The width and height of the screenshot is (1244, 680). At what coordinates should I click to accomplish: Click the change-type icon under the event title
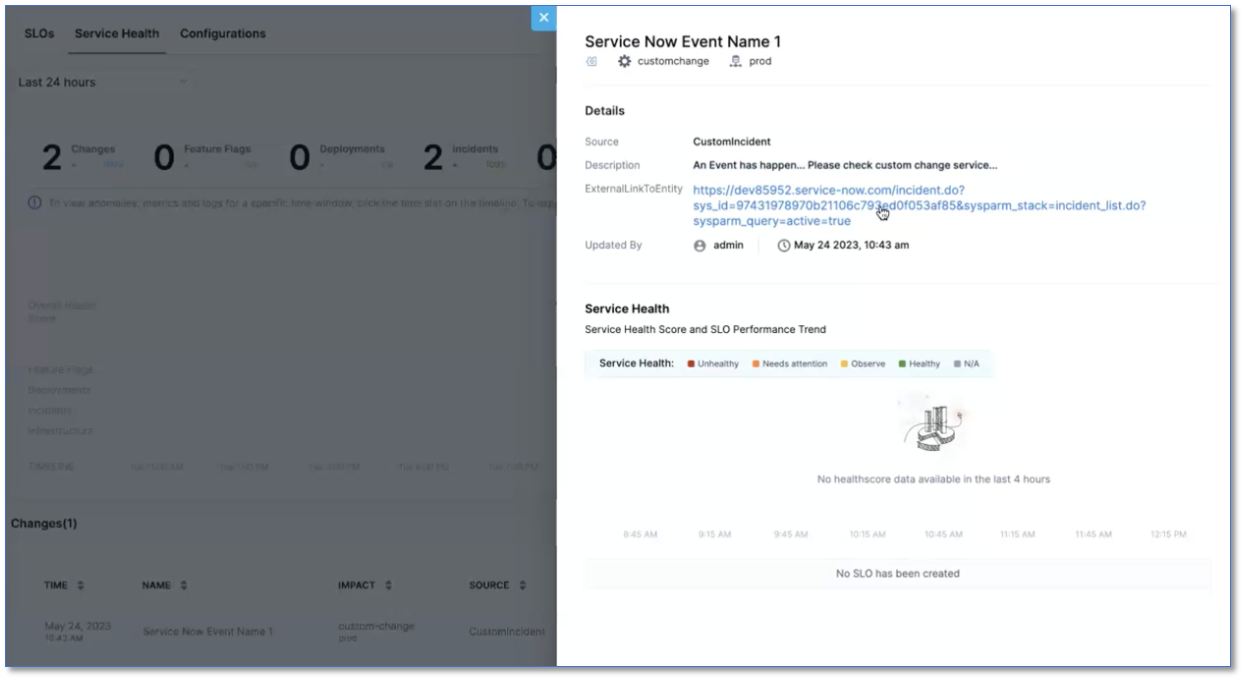pos(591,61)
